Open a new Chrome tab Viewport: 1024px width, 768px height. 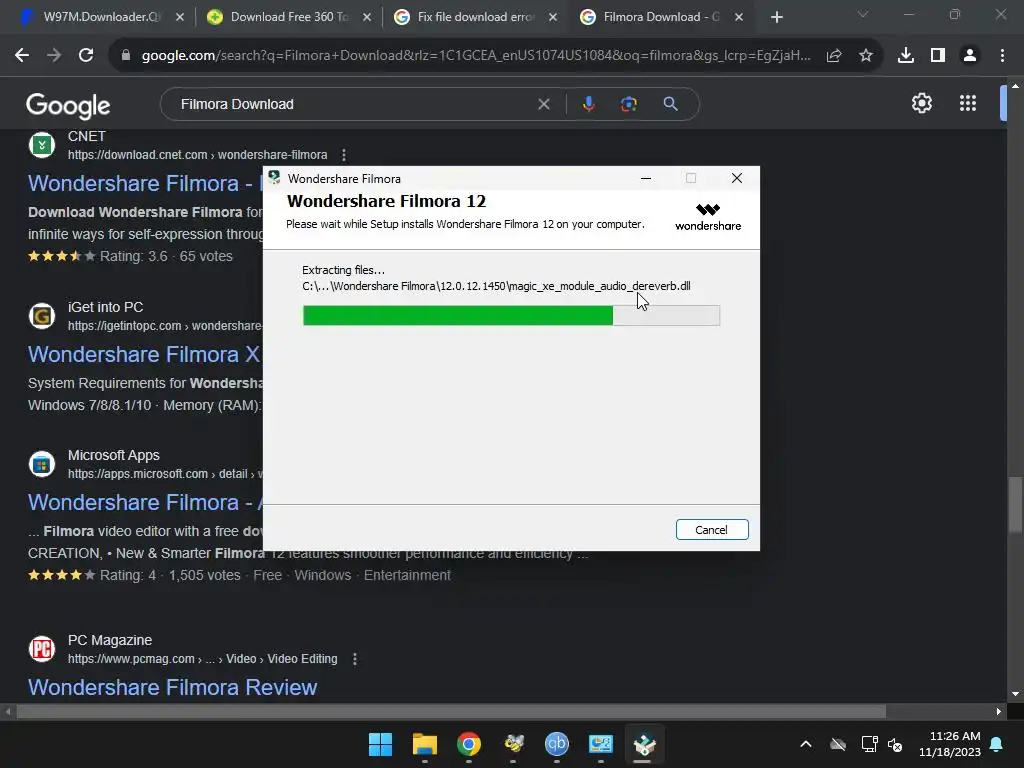click(776, 17)
